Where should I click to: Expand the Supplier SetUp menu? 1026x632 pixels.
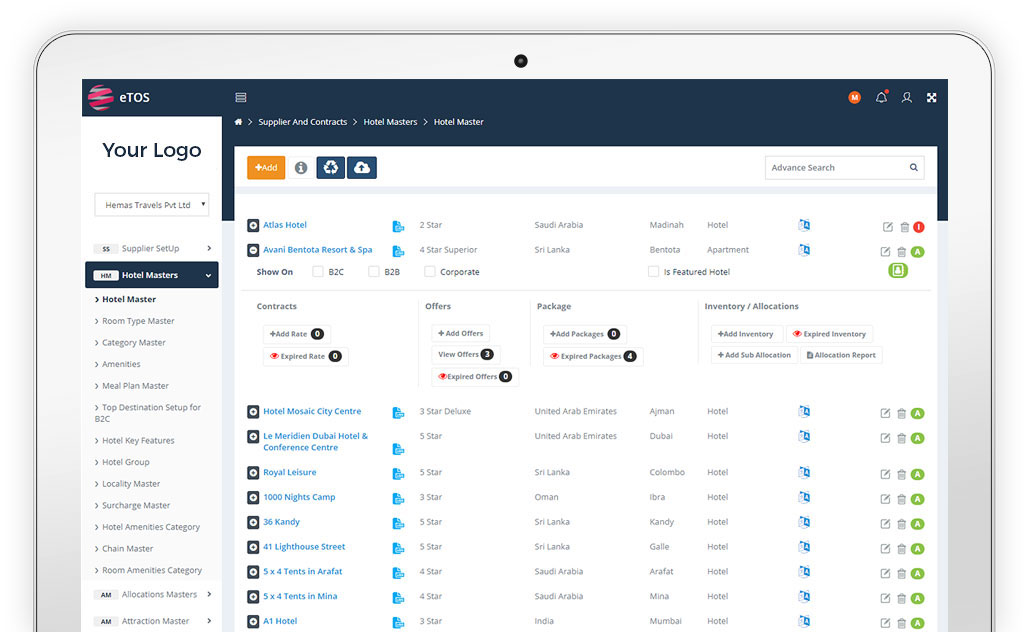click(152, 249)
